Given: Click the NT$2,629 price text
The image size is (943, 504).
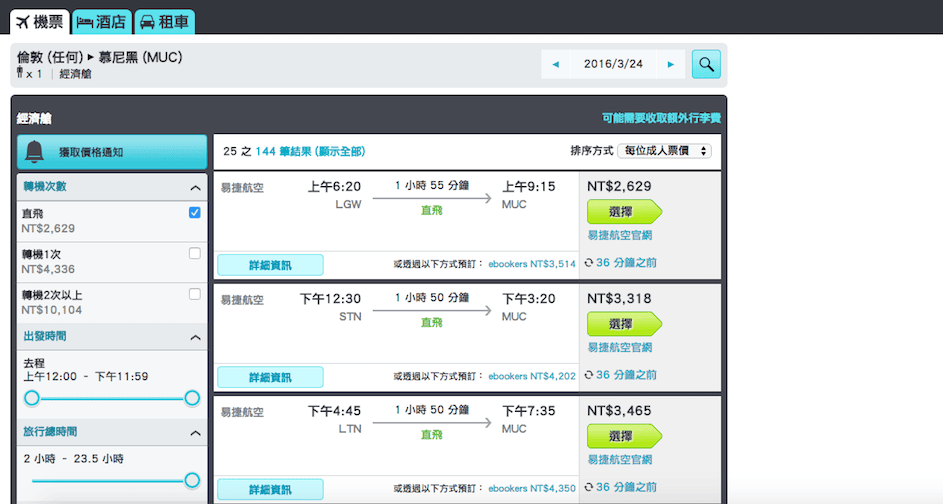Looking at the screenshot, I should (x=619, y=186).
